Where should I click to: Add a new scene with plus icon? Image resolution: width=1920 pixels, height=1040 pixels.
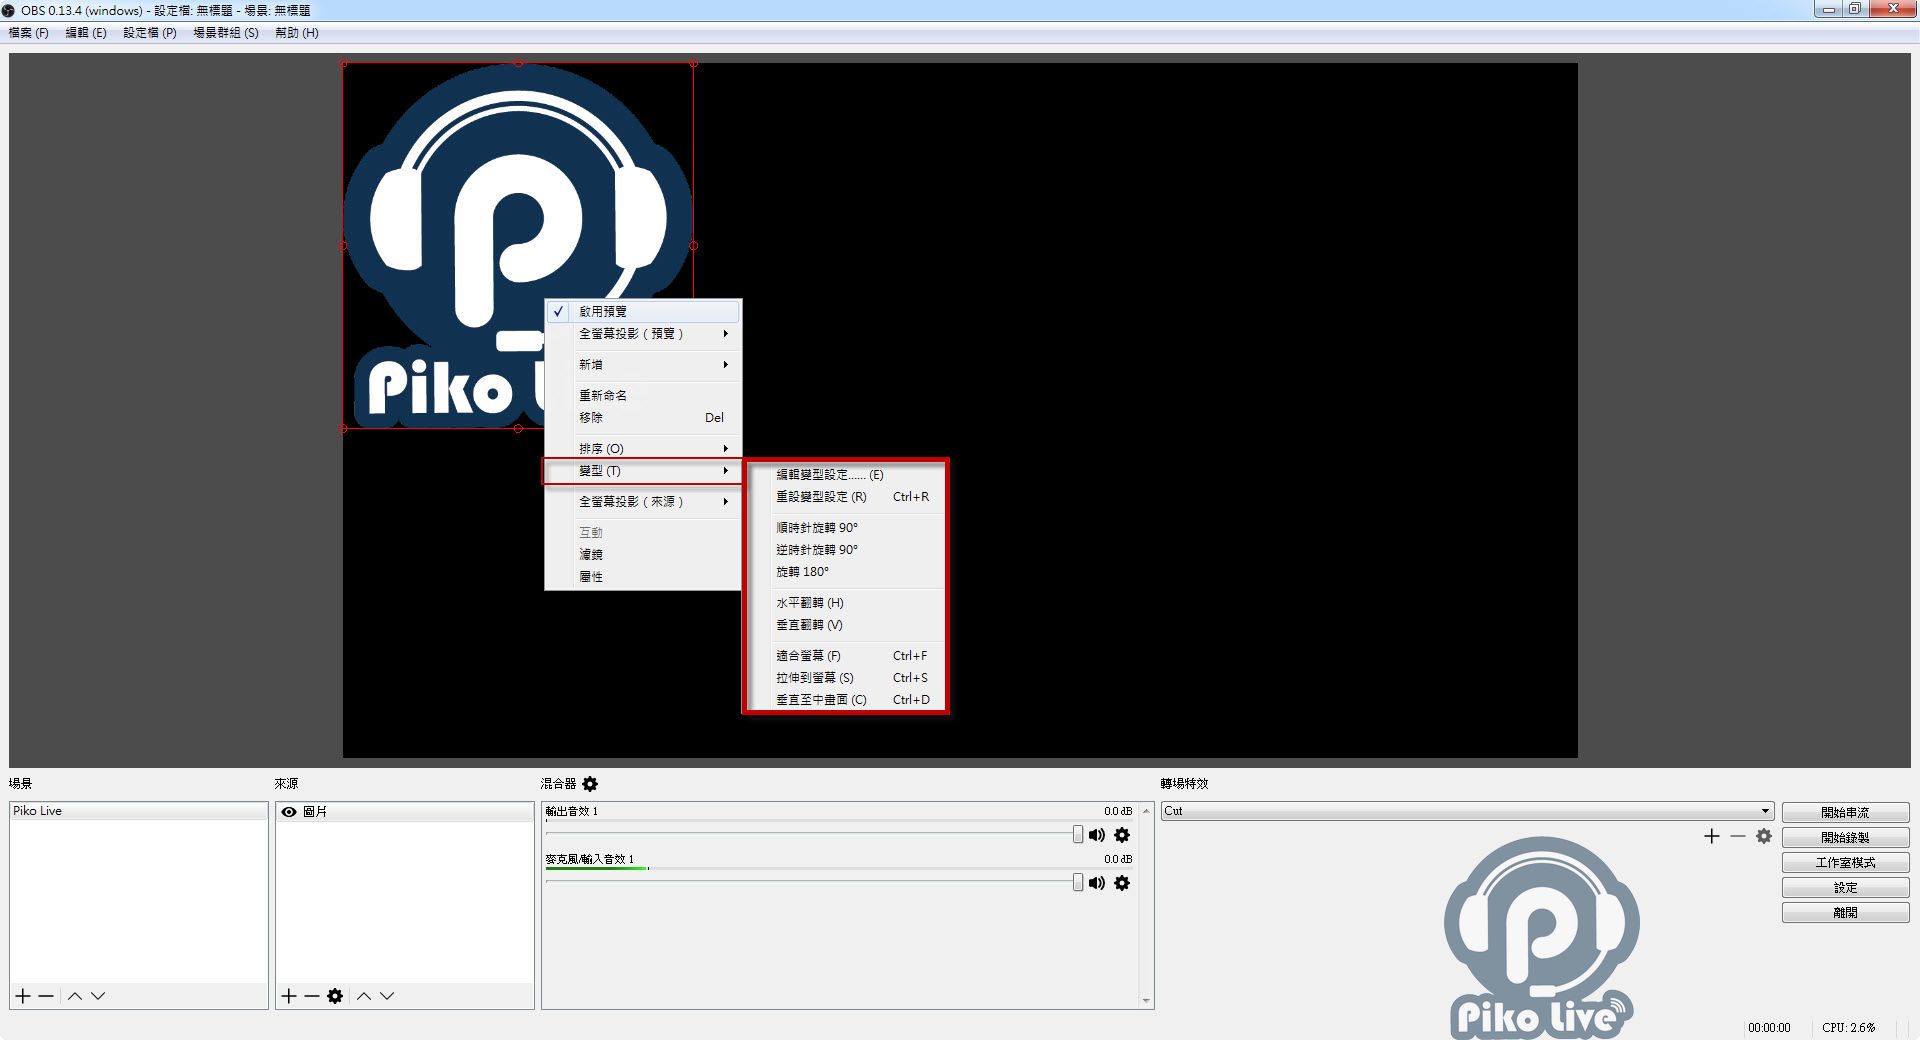pos(23,996)
